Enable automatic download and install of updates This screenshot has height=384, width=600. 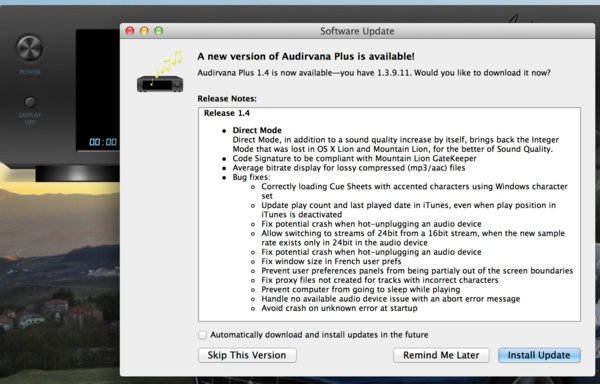(202, 335)
